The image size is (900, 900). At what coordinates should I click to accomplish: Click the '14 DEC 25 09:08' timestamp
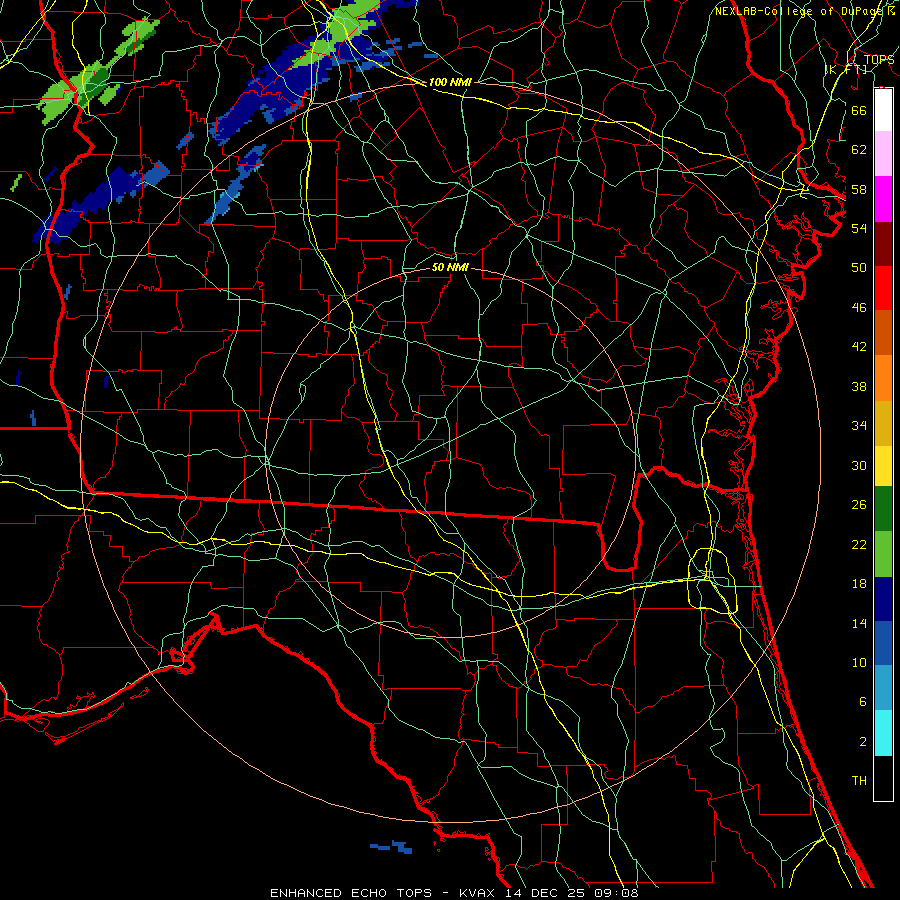[572, 893]
